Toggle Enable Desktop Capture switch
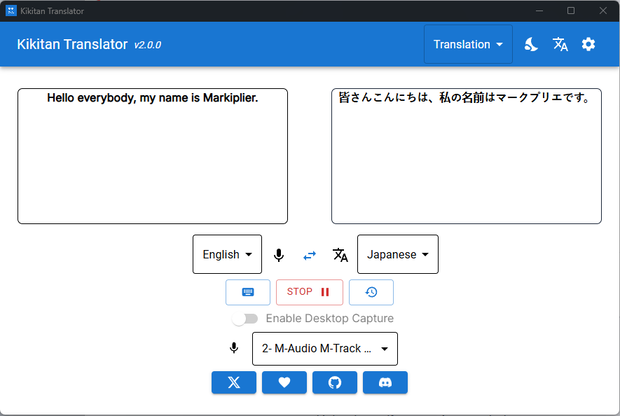620x416 pixels. pos(245,319)
